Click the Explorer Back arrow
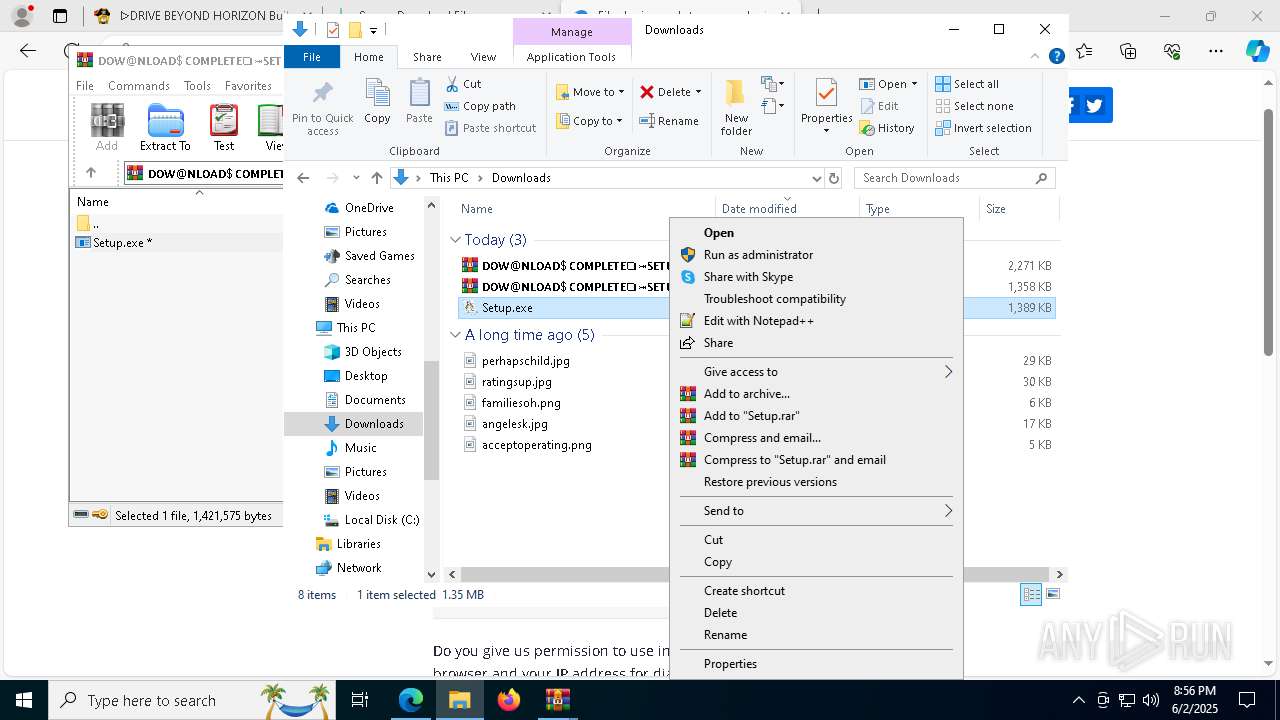Screen dimensions: 1280x720 (303, 178)
